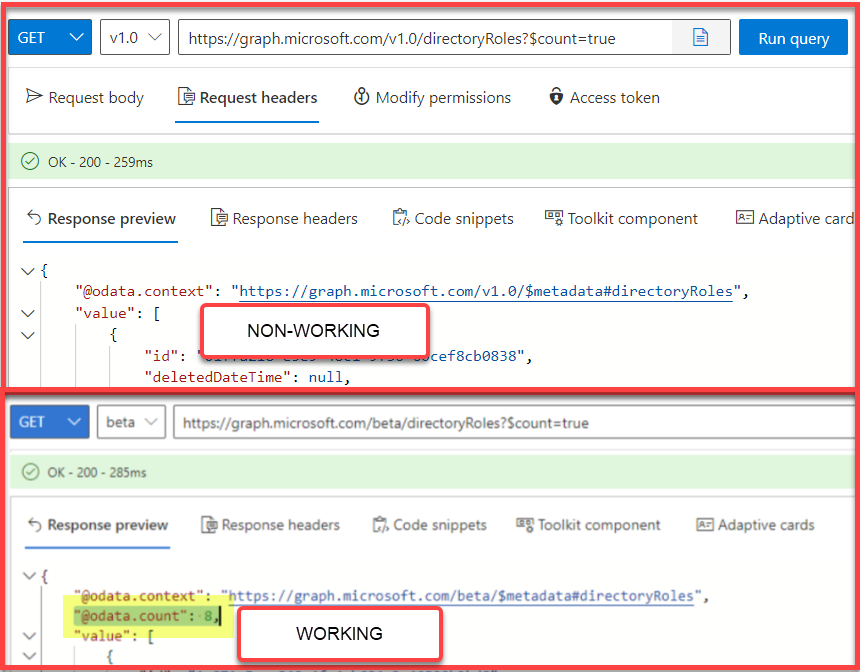This screenshot has width=860, height=672.
Task: Open Code snippets tab in beta panel
Action: point(429,525)
